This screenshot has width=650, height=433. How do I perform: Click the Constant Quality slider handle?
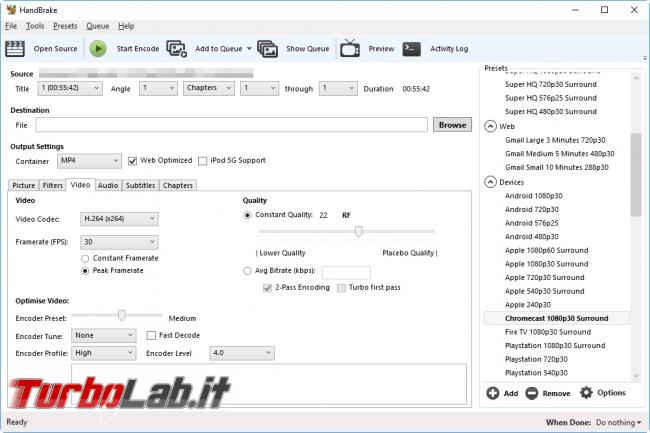point(359,232)
